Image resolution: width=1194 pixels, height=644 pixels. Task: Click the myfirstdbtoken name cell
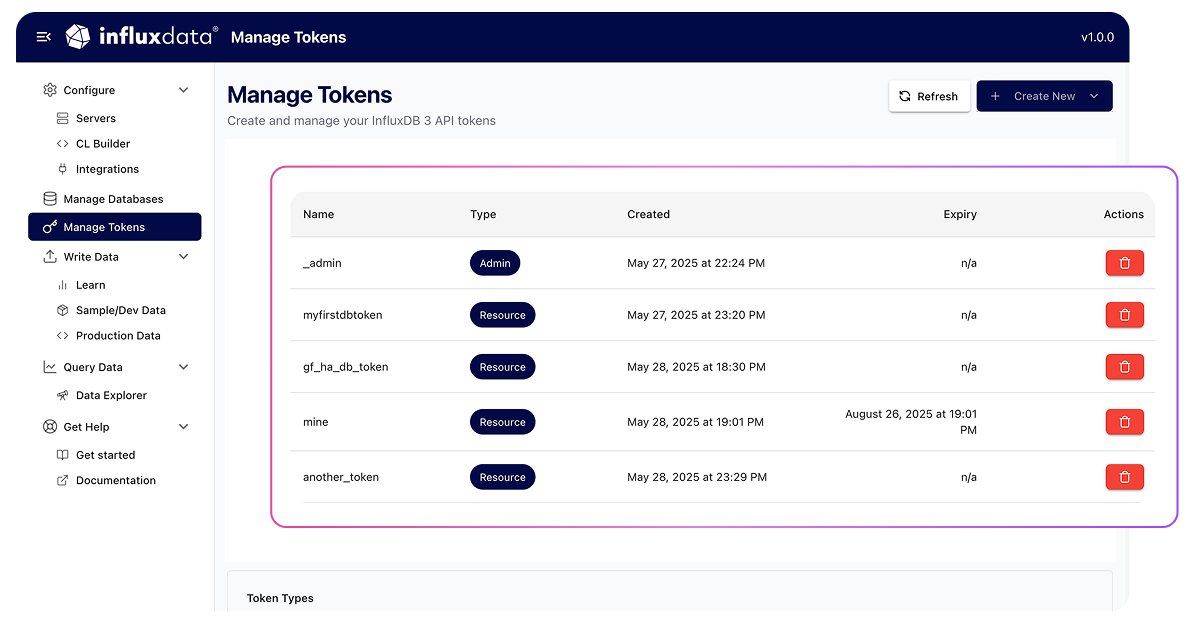(x=343, y=314)
